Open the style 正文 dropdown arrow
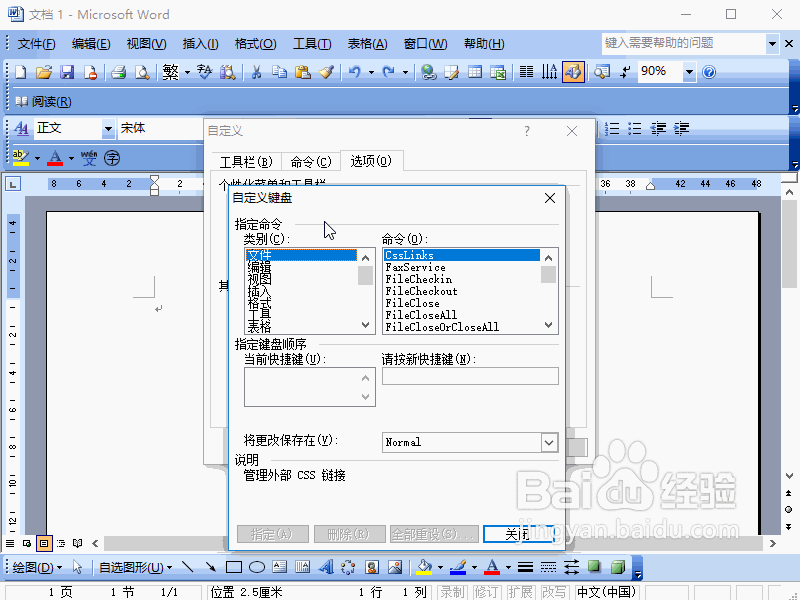The image size is (800, 600). pyautogui.click(x=108, y=129)
